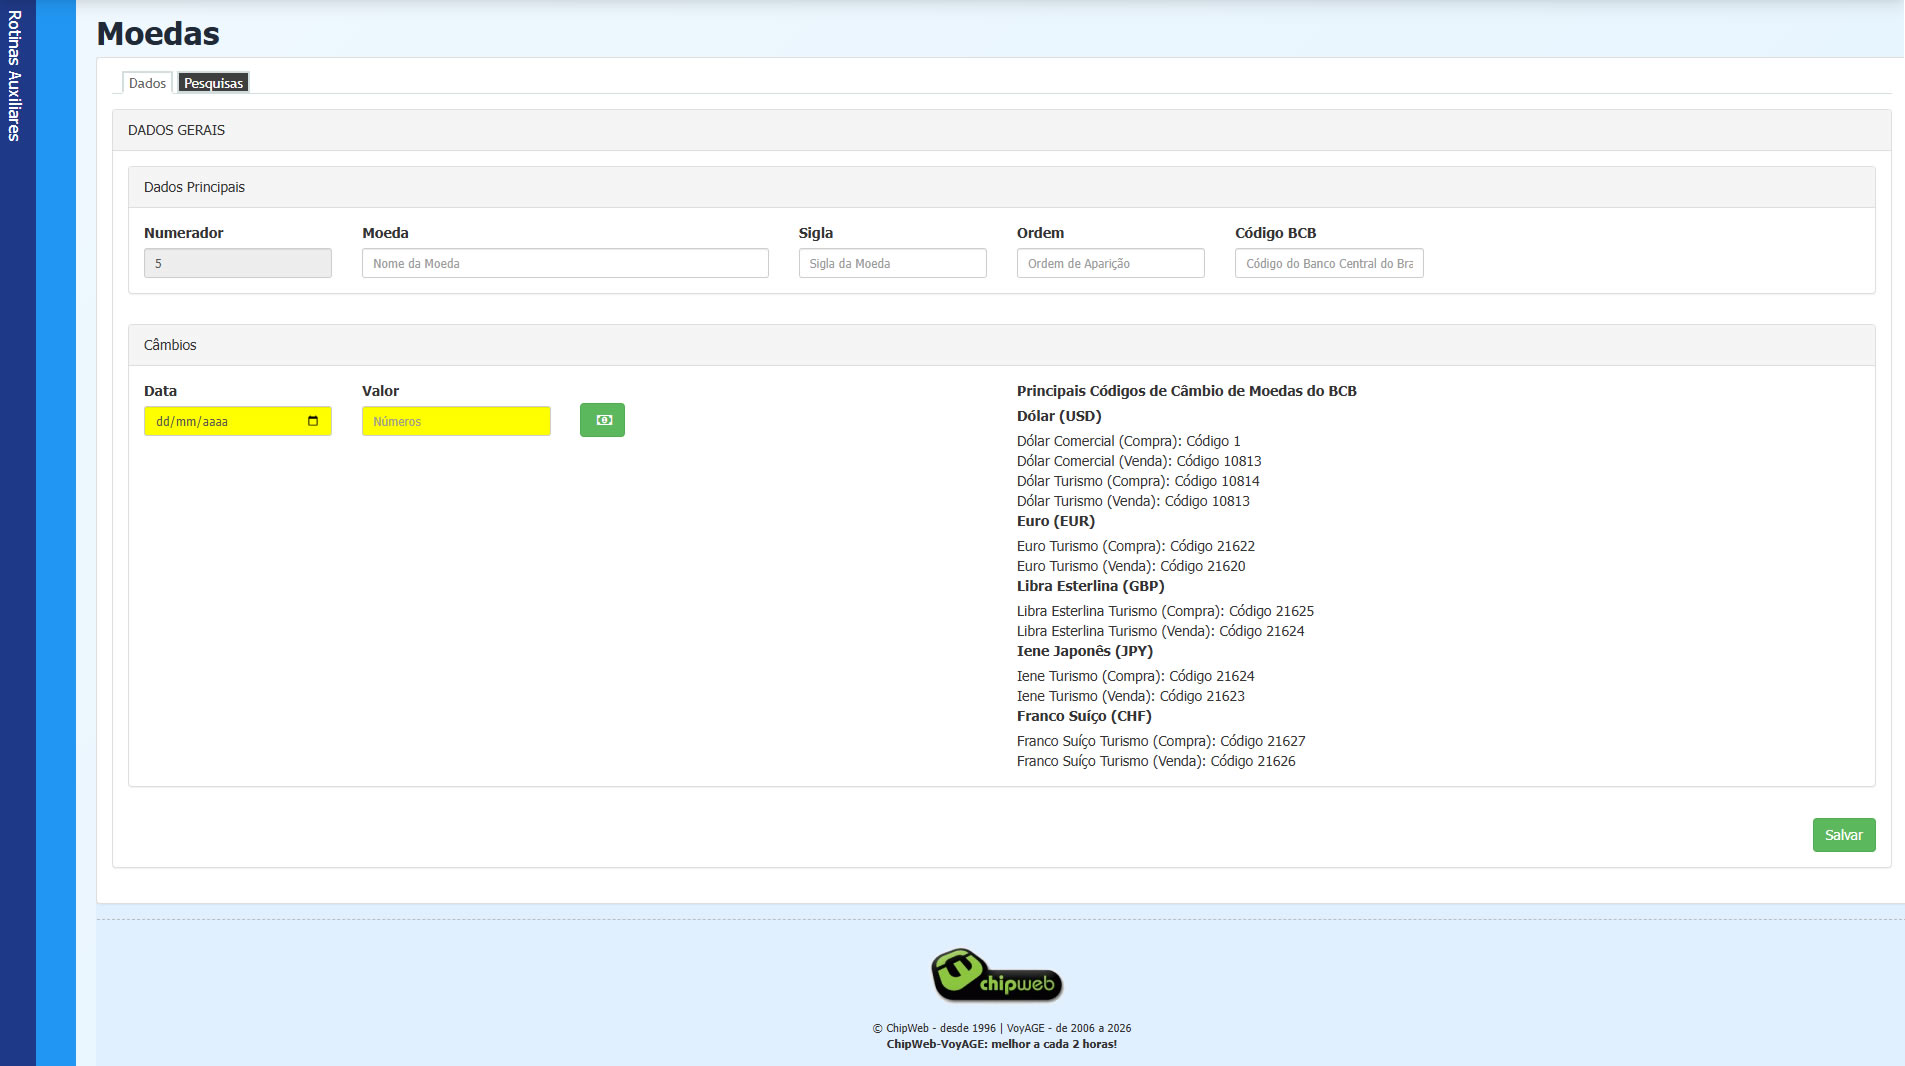Expand the Câmbios section header
1905x1066 pixels.
170,345
